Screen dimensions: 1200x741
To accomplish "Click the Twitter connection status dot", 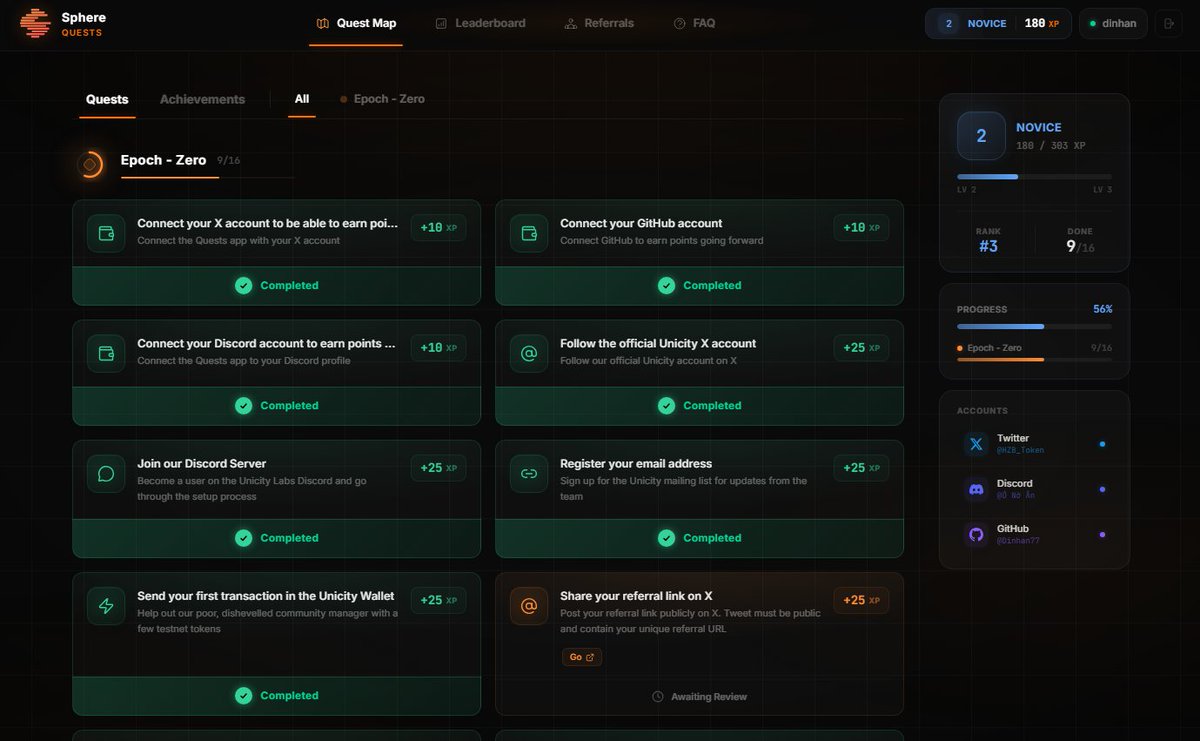I will [x=1102, y=444].
